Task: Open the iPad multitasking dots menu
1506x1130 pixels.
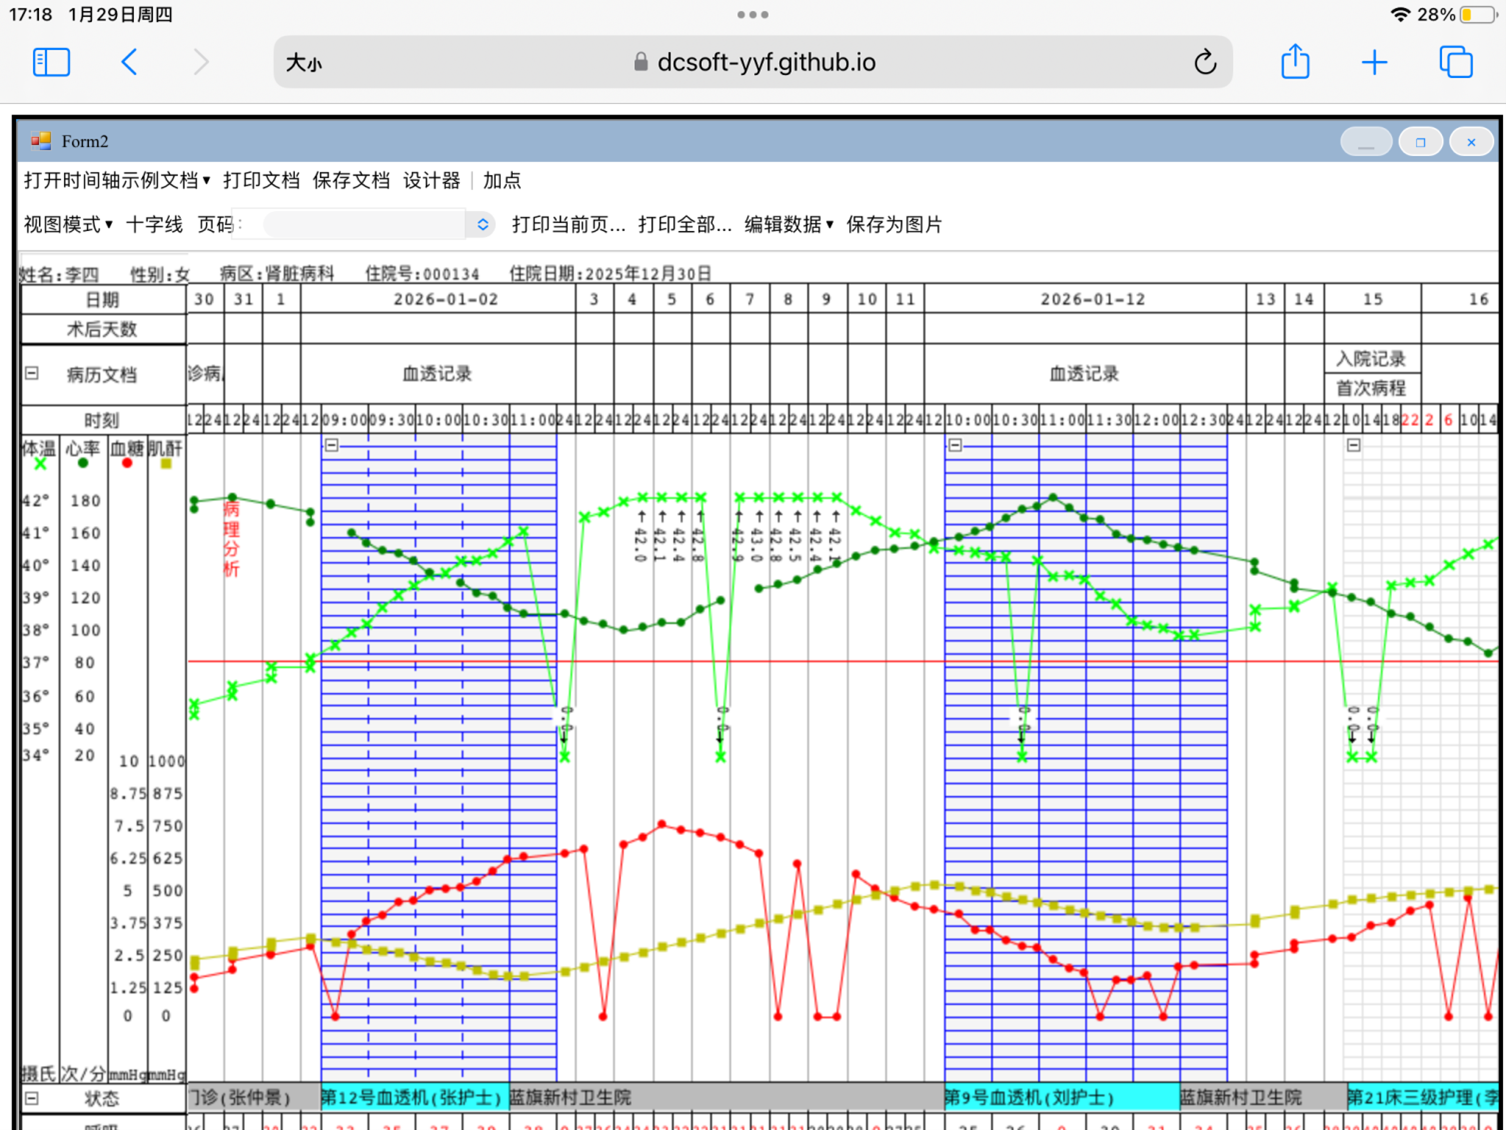Action: coord(752,14)
